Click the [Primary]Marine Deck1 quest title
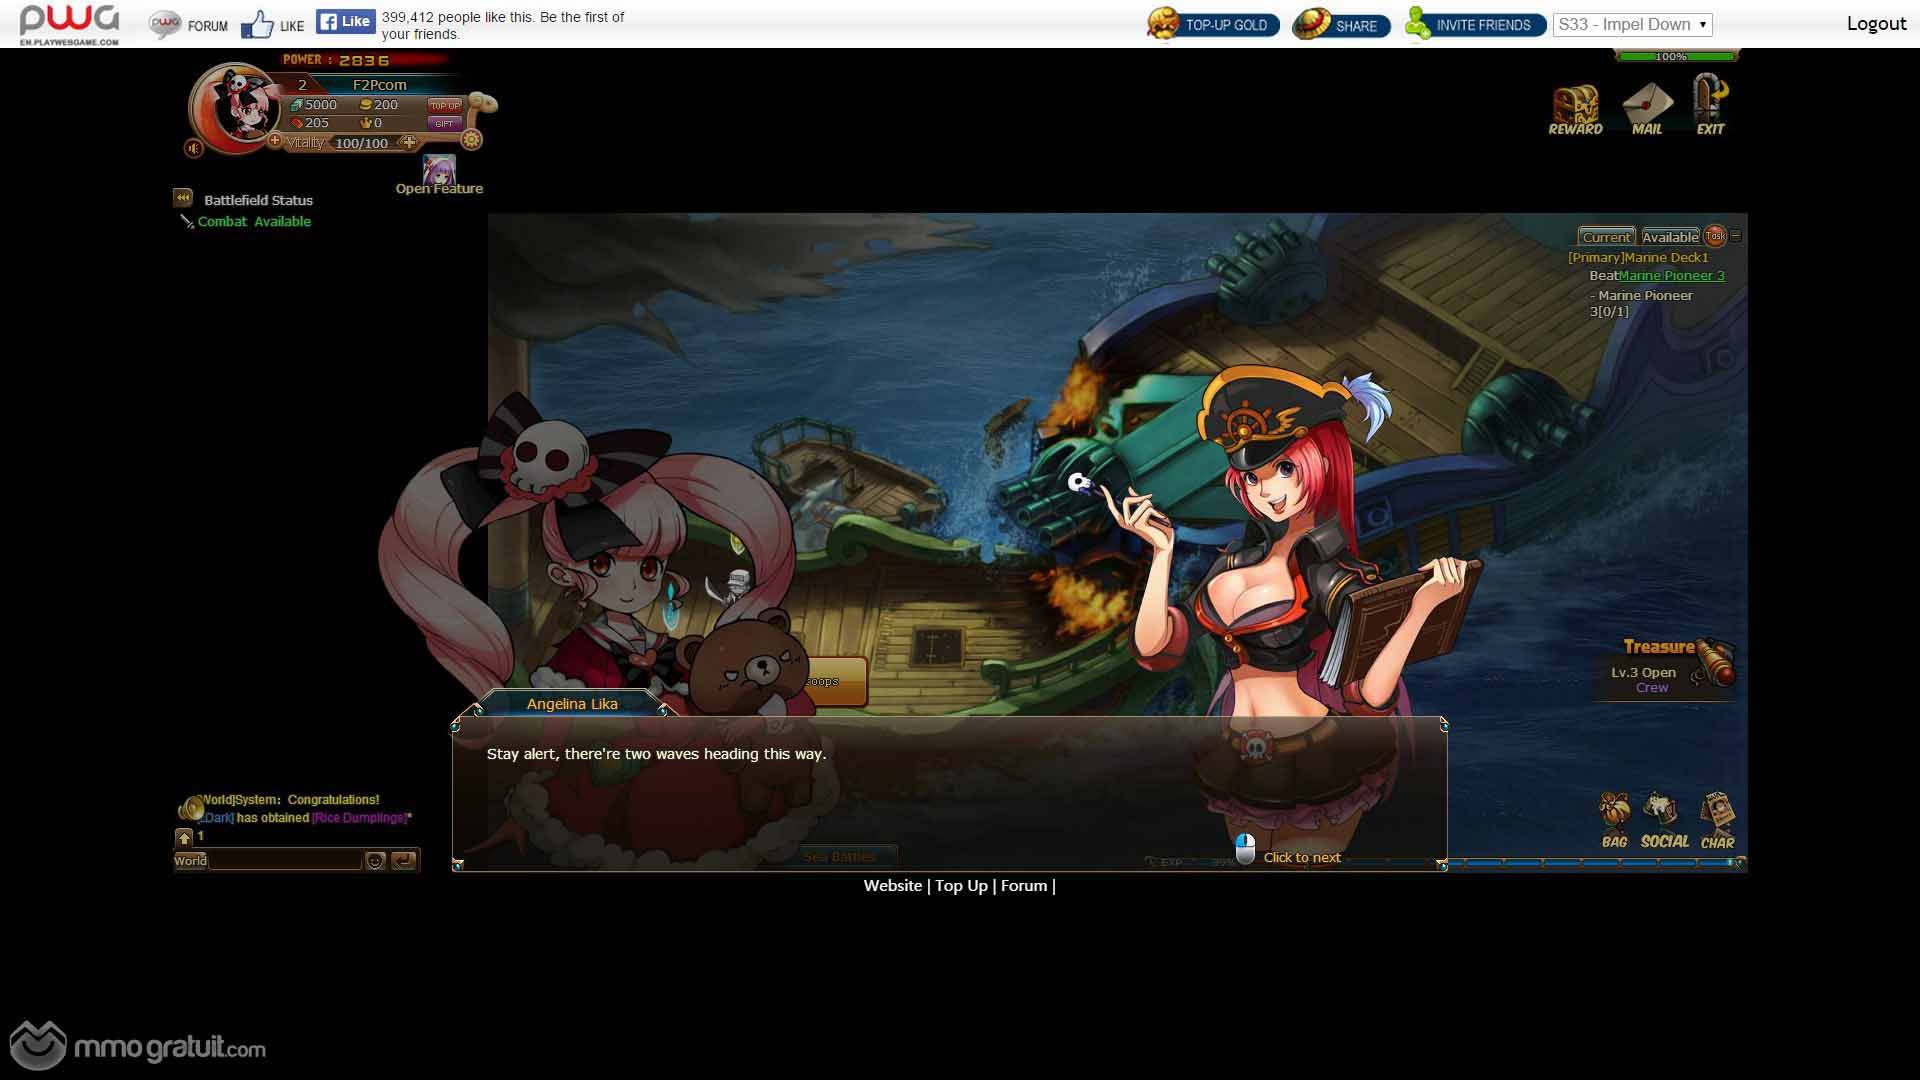Screen dimensions: 1920x1080 [x=1638, y=257]
